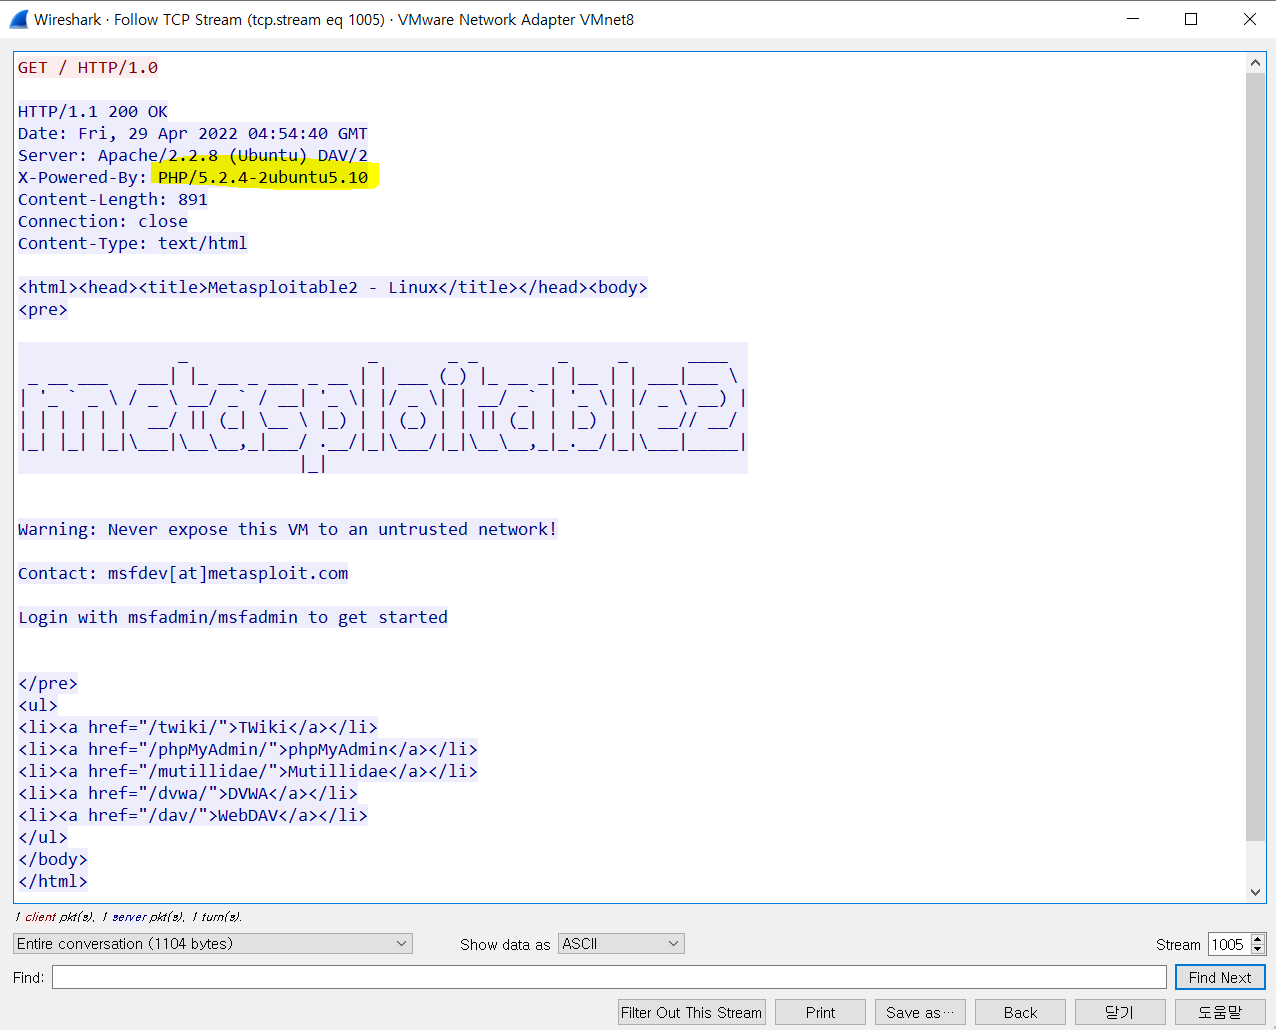Click the /phpMyAdmin/ list item line

click(x=248, y=749)
